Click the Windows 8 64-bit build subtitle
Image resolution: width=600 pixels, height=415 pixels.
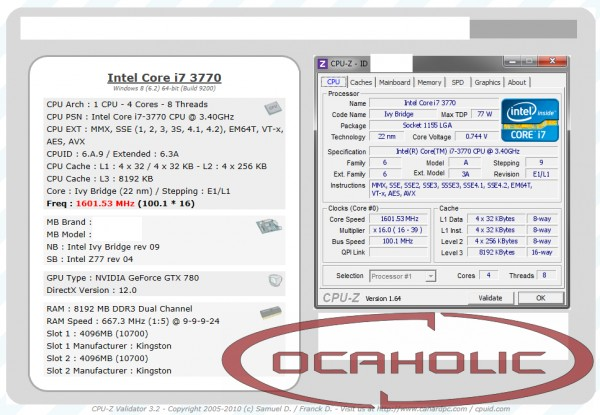tap(164, 88)
